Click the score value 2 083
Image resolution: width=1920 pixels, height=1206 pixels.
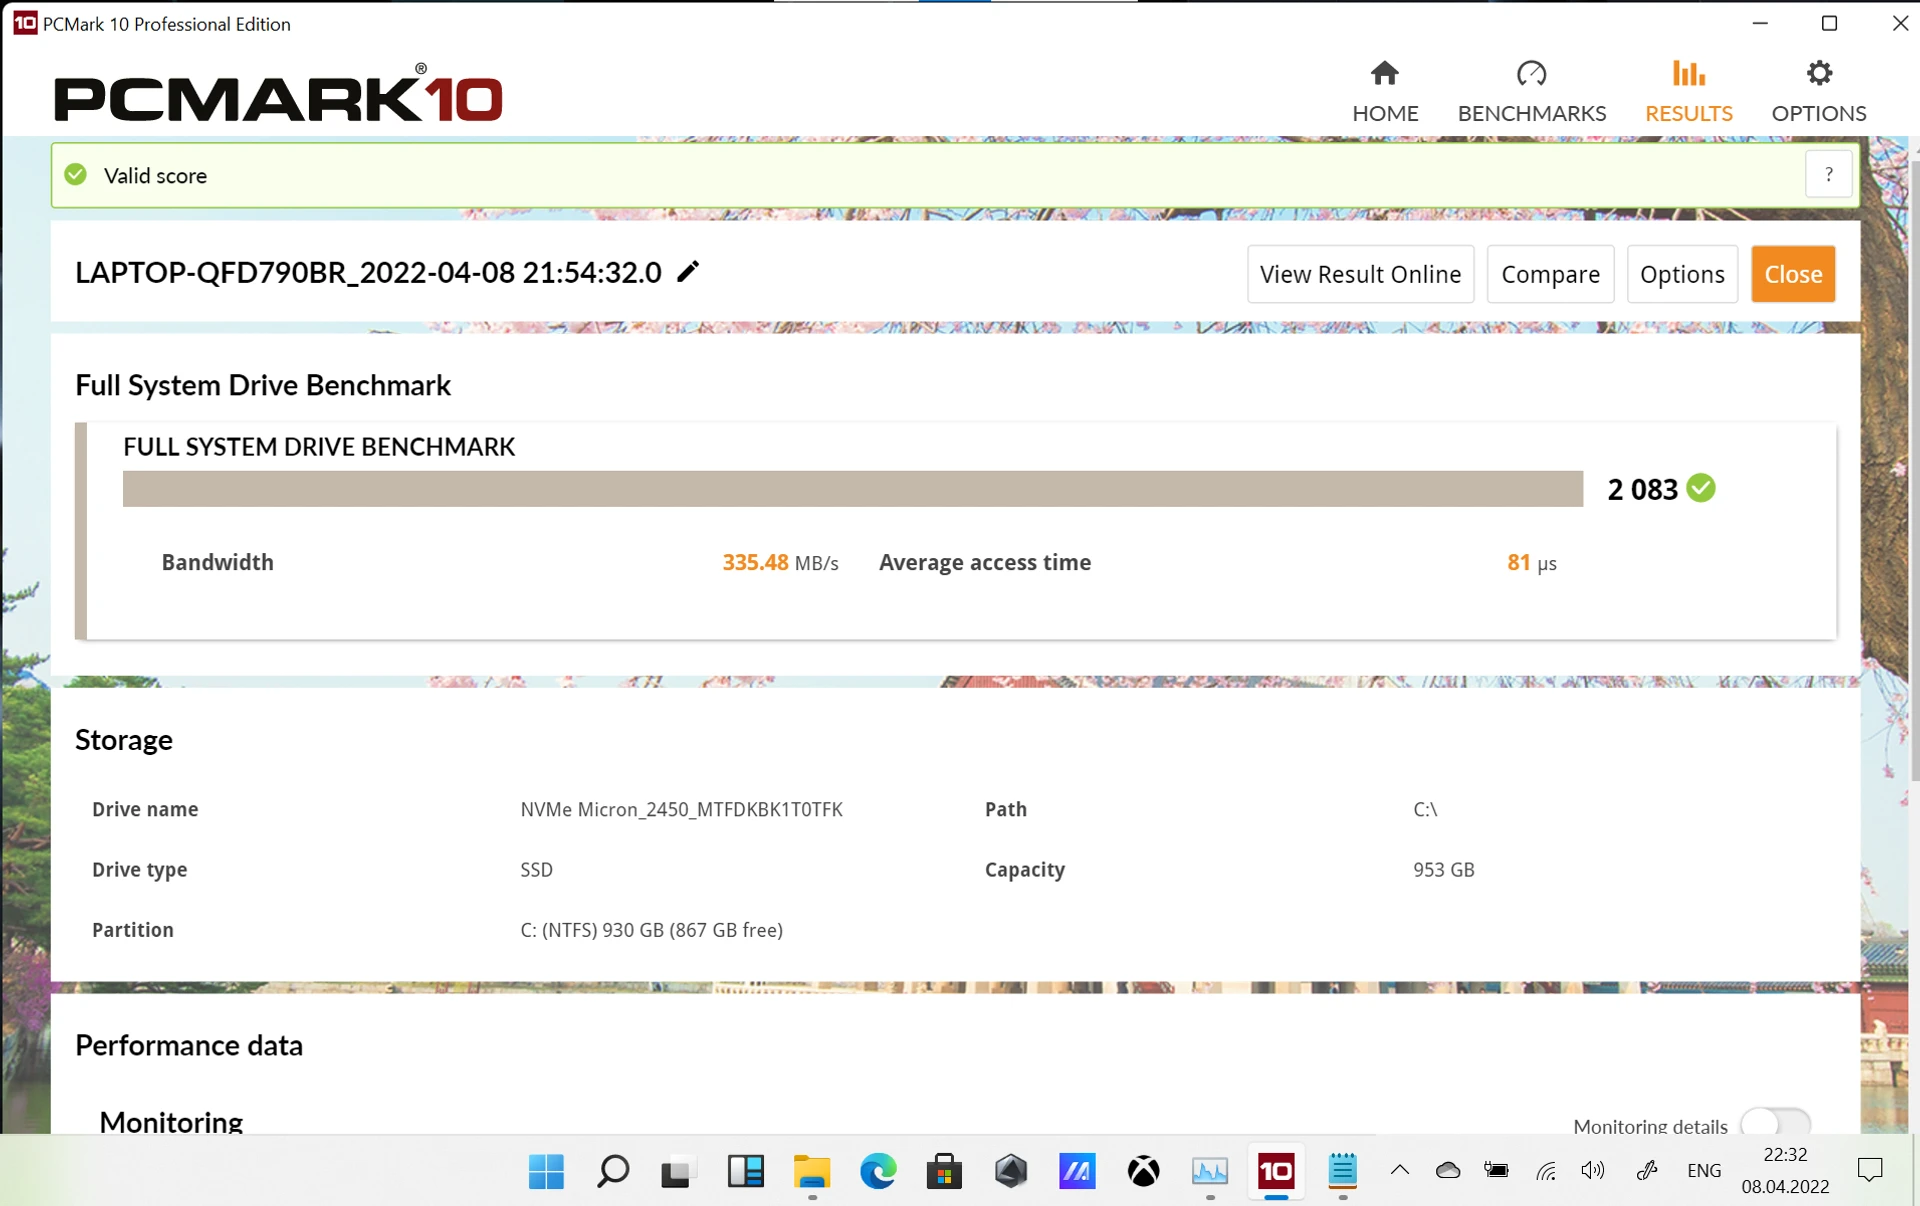coord(1642,489)
